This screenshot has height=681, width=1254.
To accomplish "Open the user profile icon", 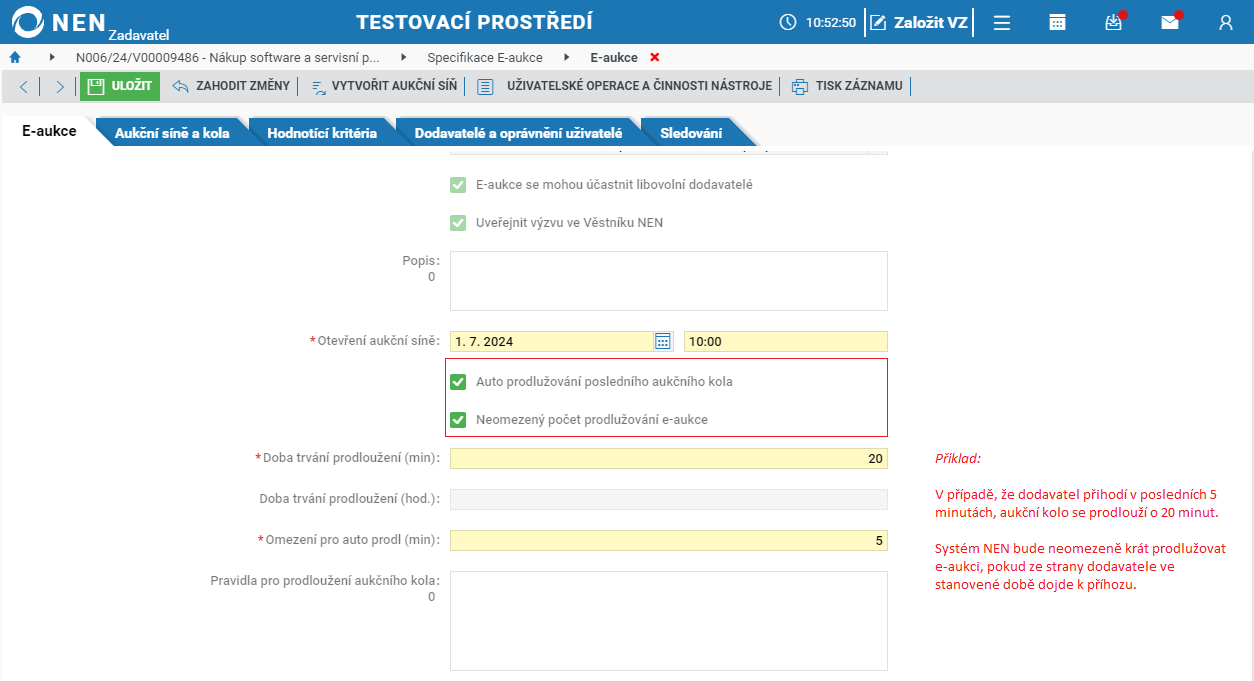I will [1226, 22].
